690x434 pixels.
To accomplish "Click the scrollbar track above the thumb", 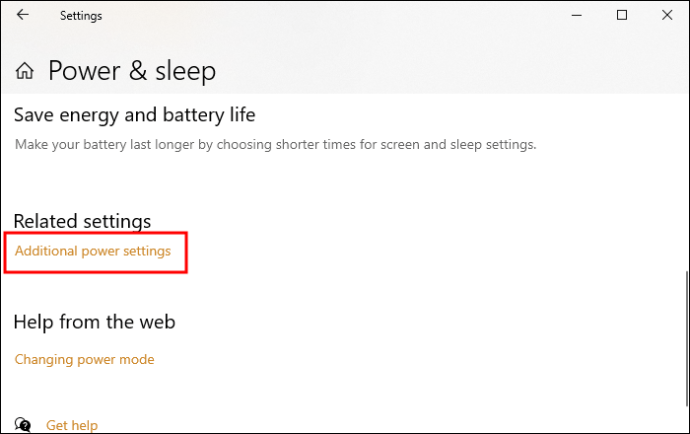I will click(x=687, y=183).
